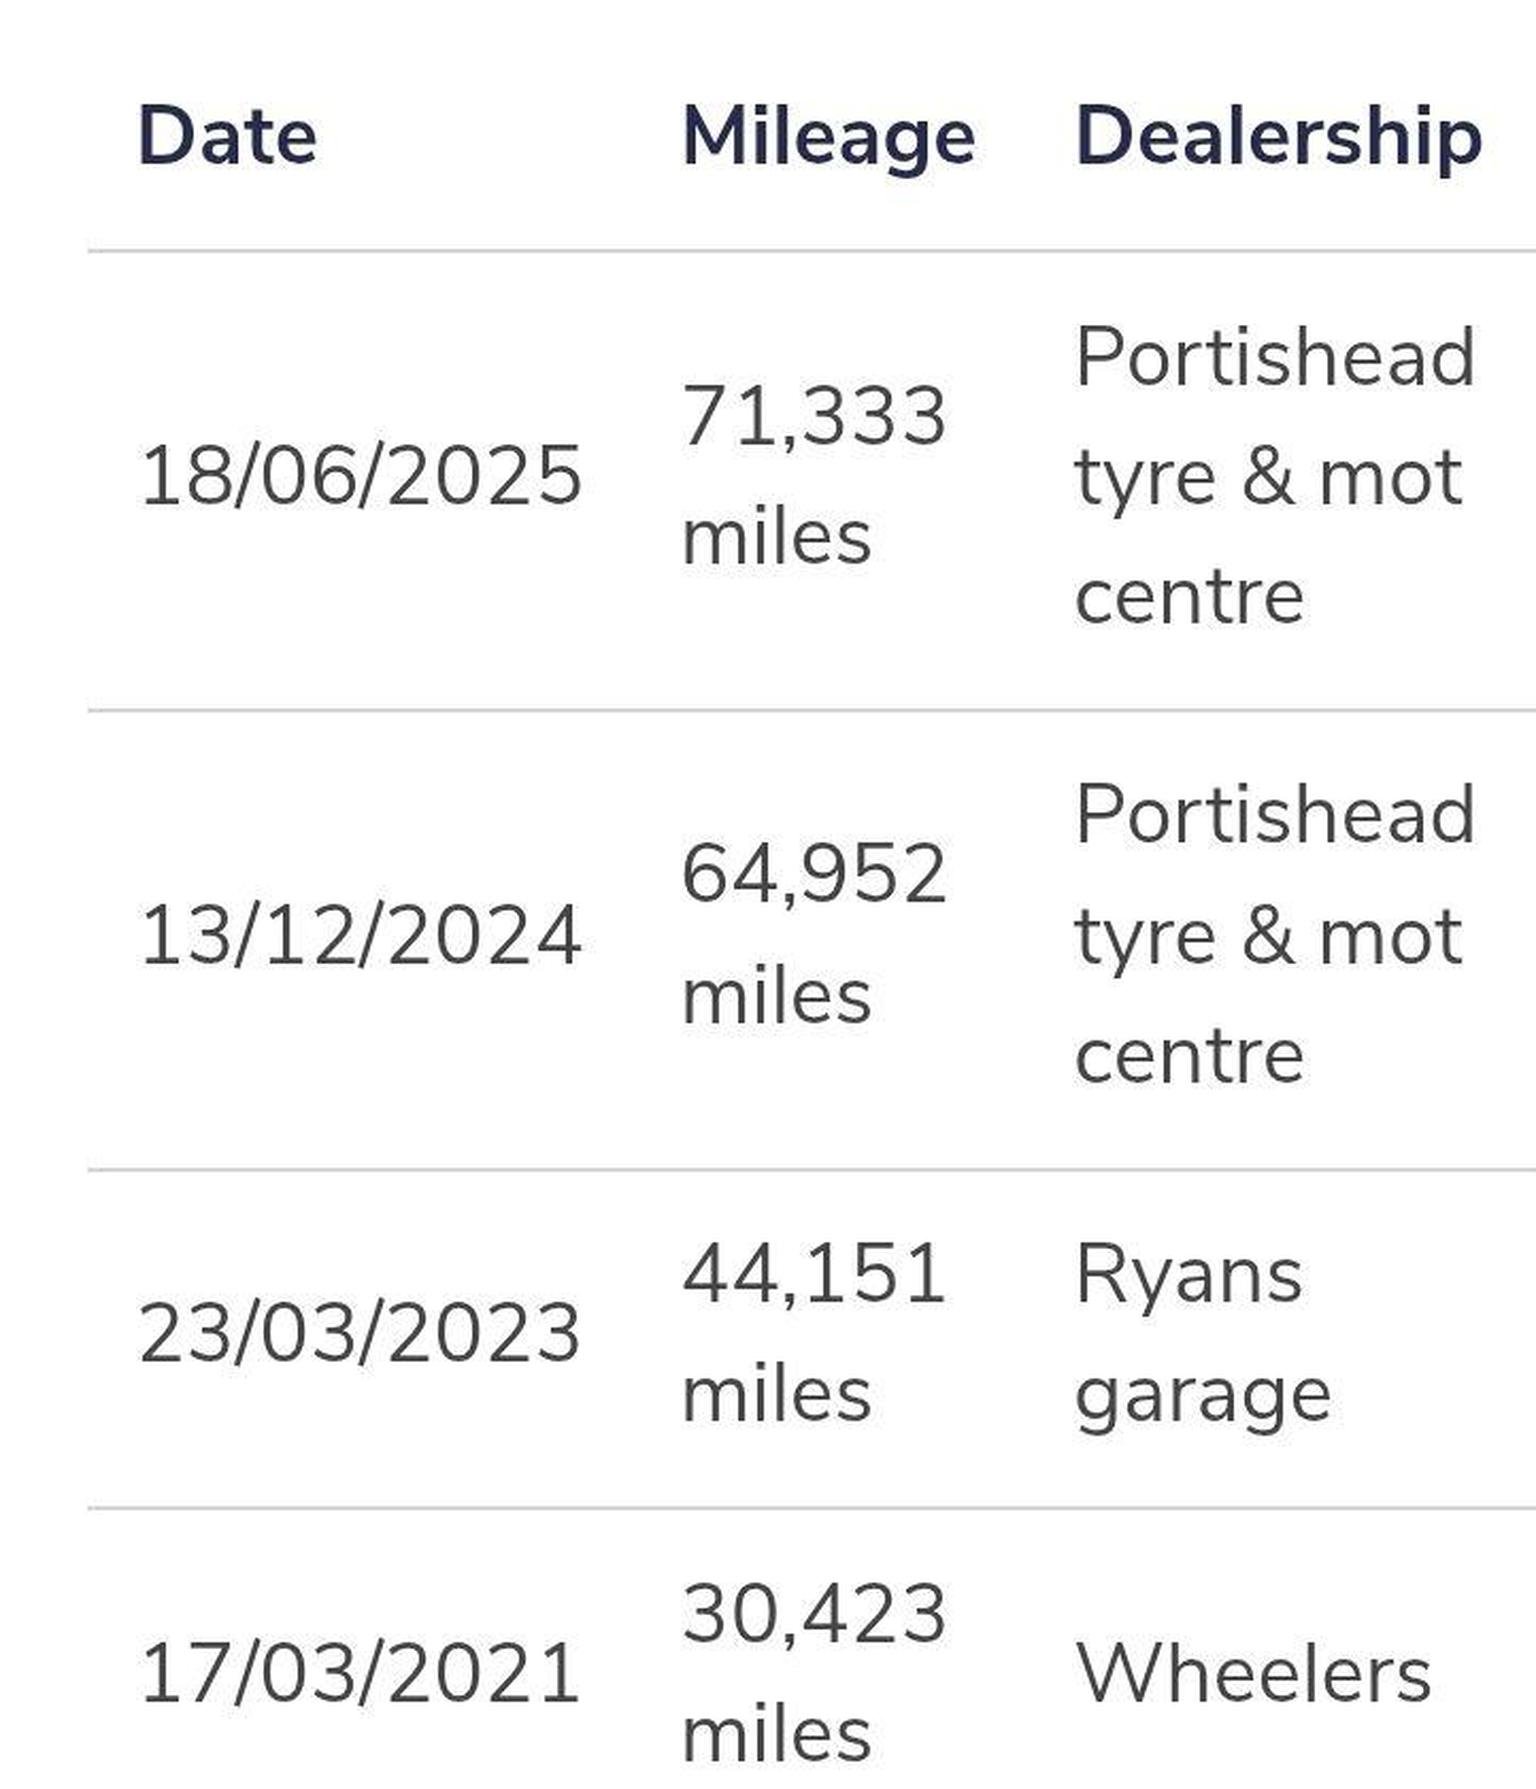This screenshot has height=1789, width=1536.
Task: Click the Date column header
Action: pyautogui.click(x=227, y=136)
